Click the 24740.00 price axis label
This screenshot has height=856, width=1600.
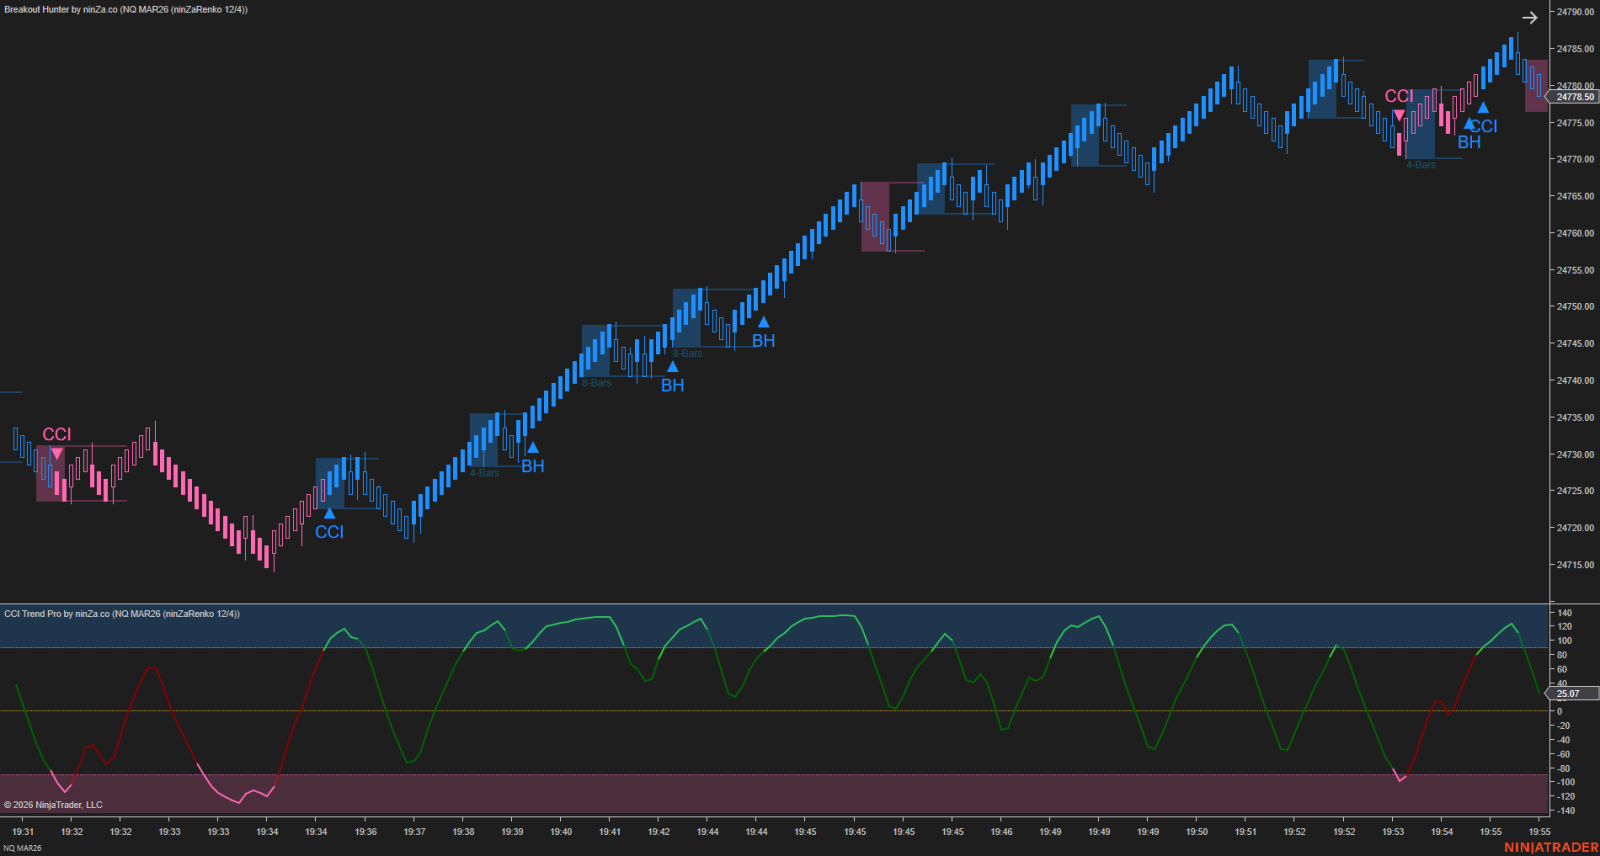[1575, 380]
